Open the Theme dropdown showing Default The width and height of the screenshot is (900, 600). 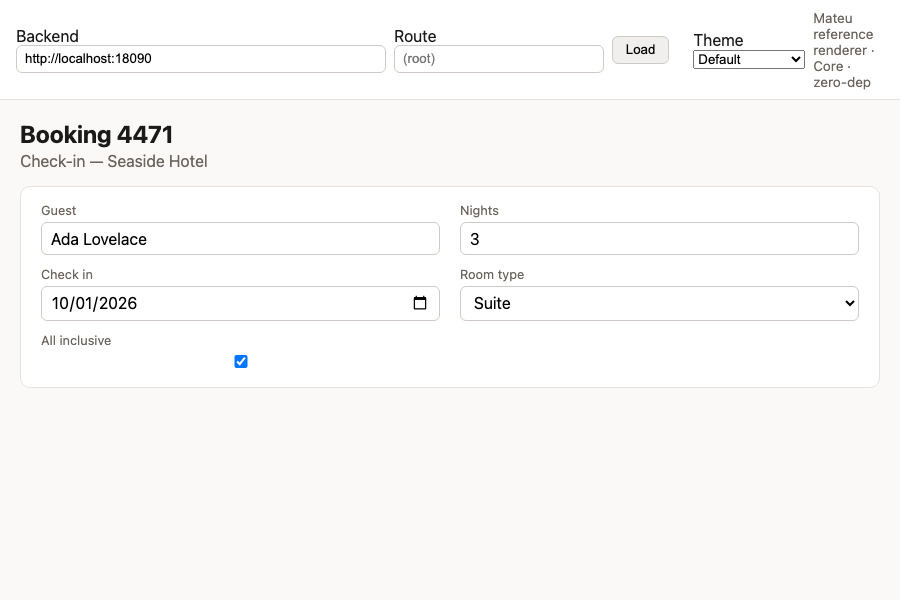point(748,60)
